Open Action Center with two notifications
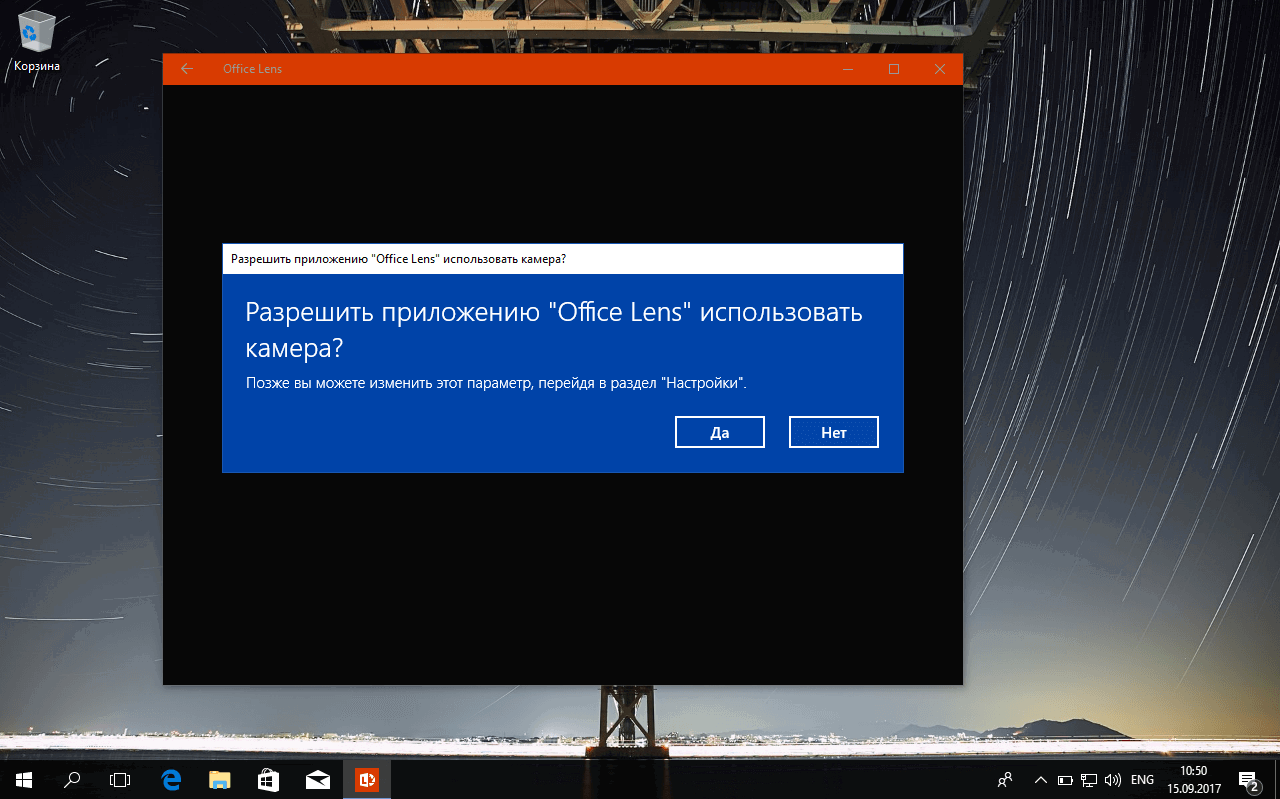 [x=1250, y=779]
